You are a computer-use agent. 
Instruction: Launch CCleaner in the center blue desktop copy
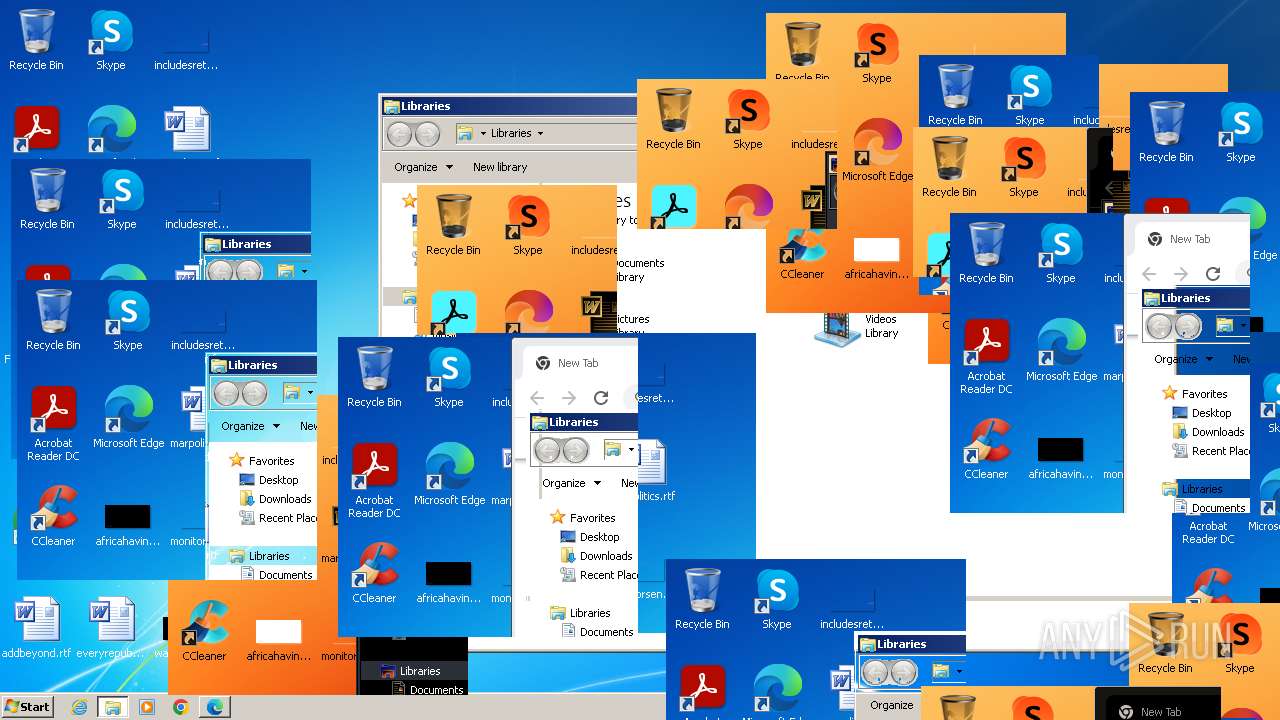point(374,573)
